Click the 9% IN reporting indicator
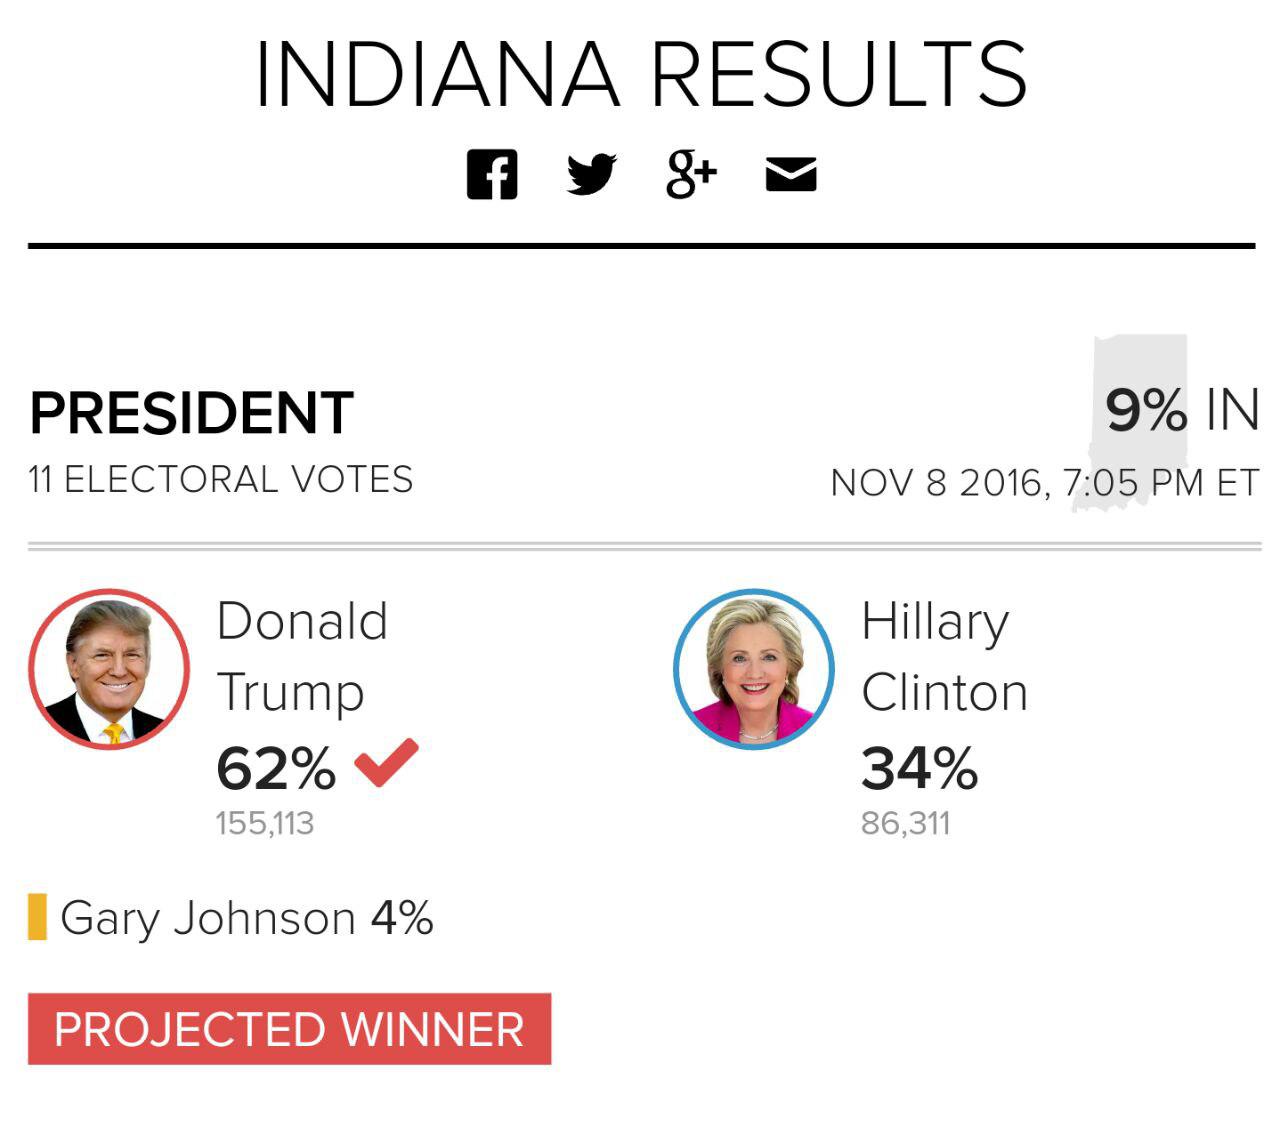 click(1182, 410)
